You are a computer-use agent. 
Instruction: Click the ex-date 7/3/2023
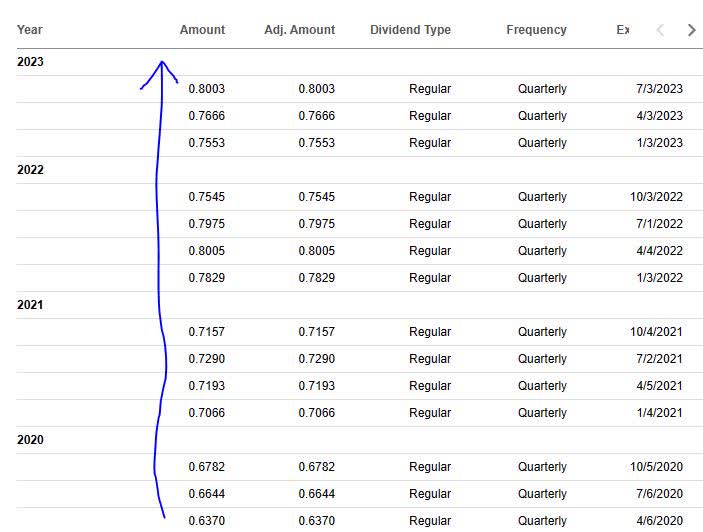point(660,89)
